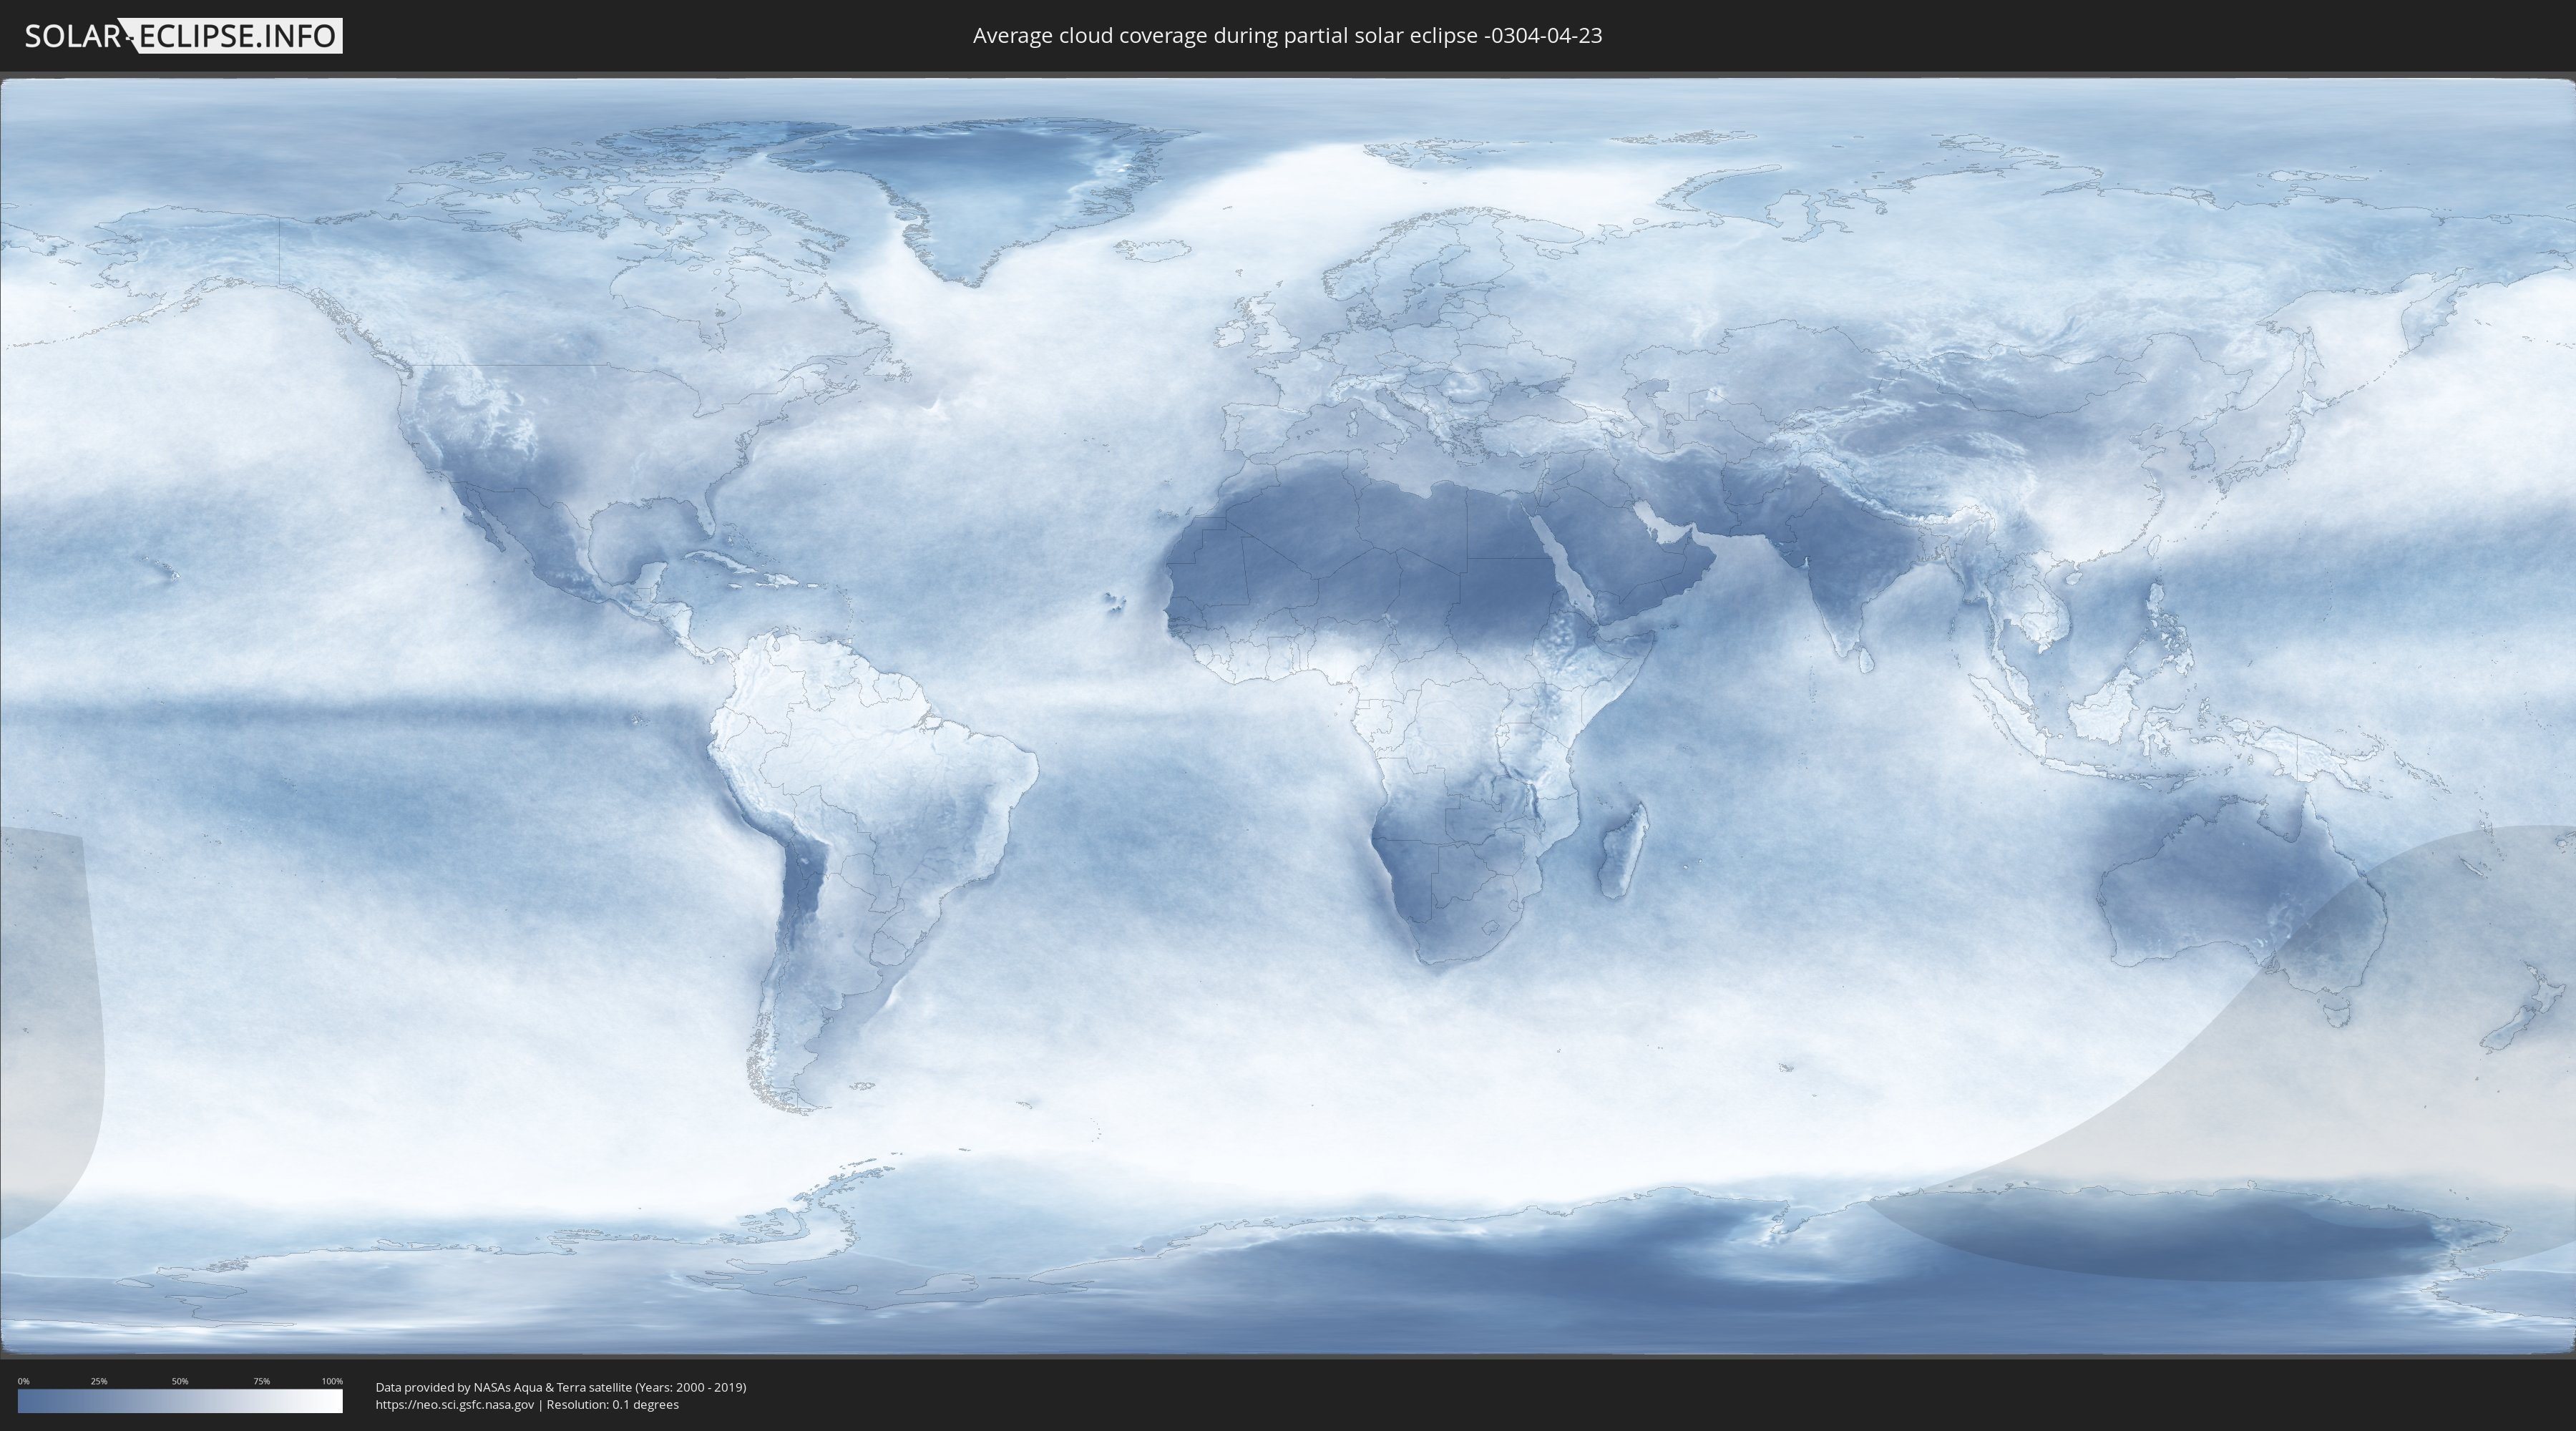Click the 25% legend label

click(x=99, y=1381)
